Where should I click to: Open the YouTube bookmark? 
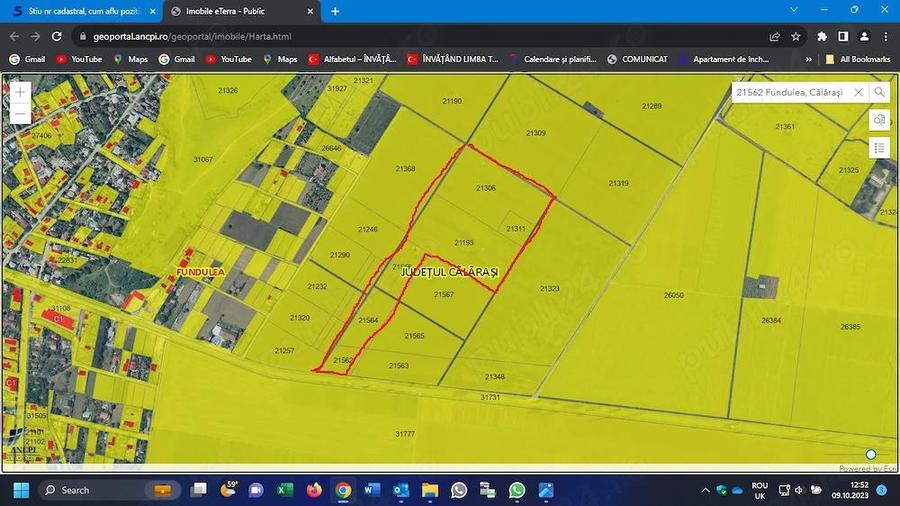pyautogui.click(x=79, y=59)
